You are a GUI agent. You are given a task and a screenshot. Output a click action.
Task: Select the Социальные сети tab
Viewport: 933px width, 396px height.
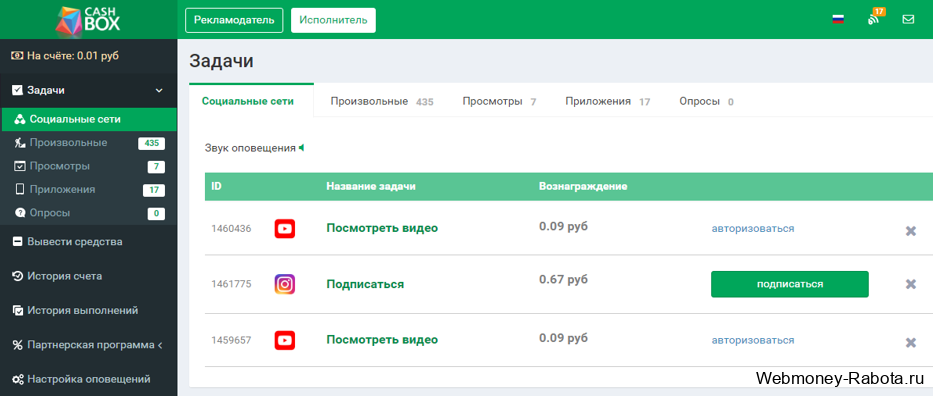click(251, 101)
